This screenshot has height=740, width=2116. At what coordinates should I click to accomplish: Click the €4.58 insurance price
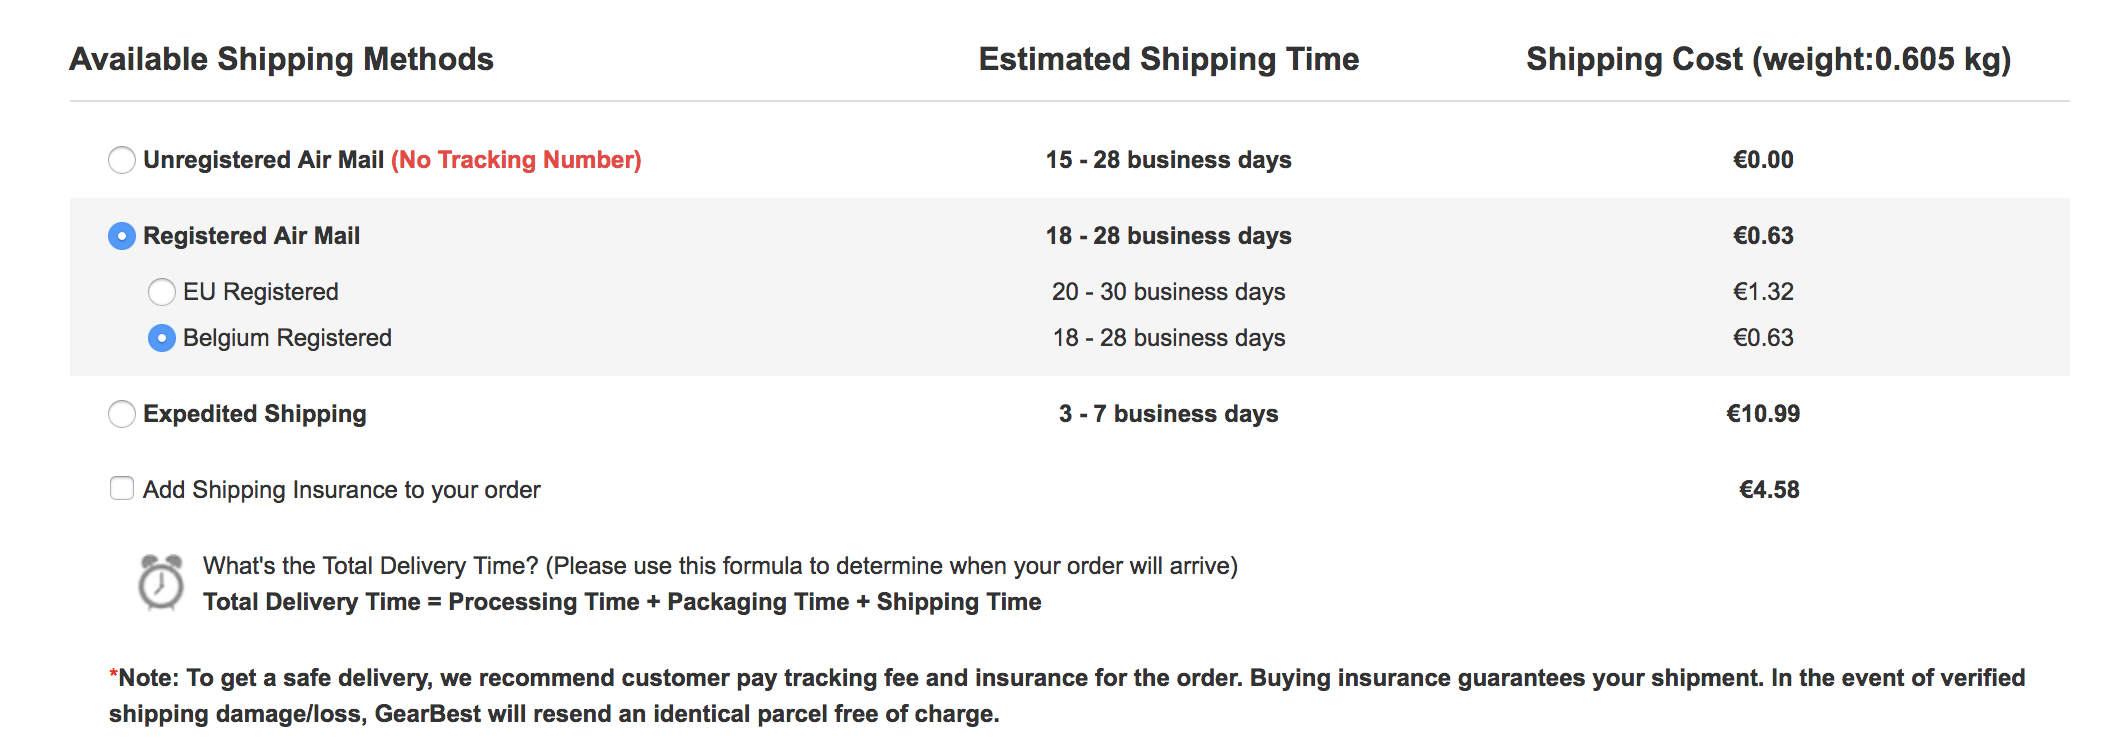click(x=1769, y=490)
